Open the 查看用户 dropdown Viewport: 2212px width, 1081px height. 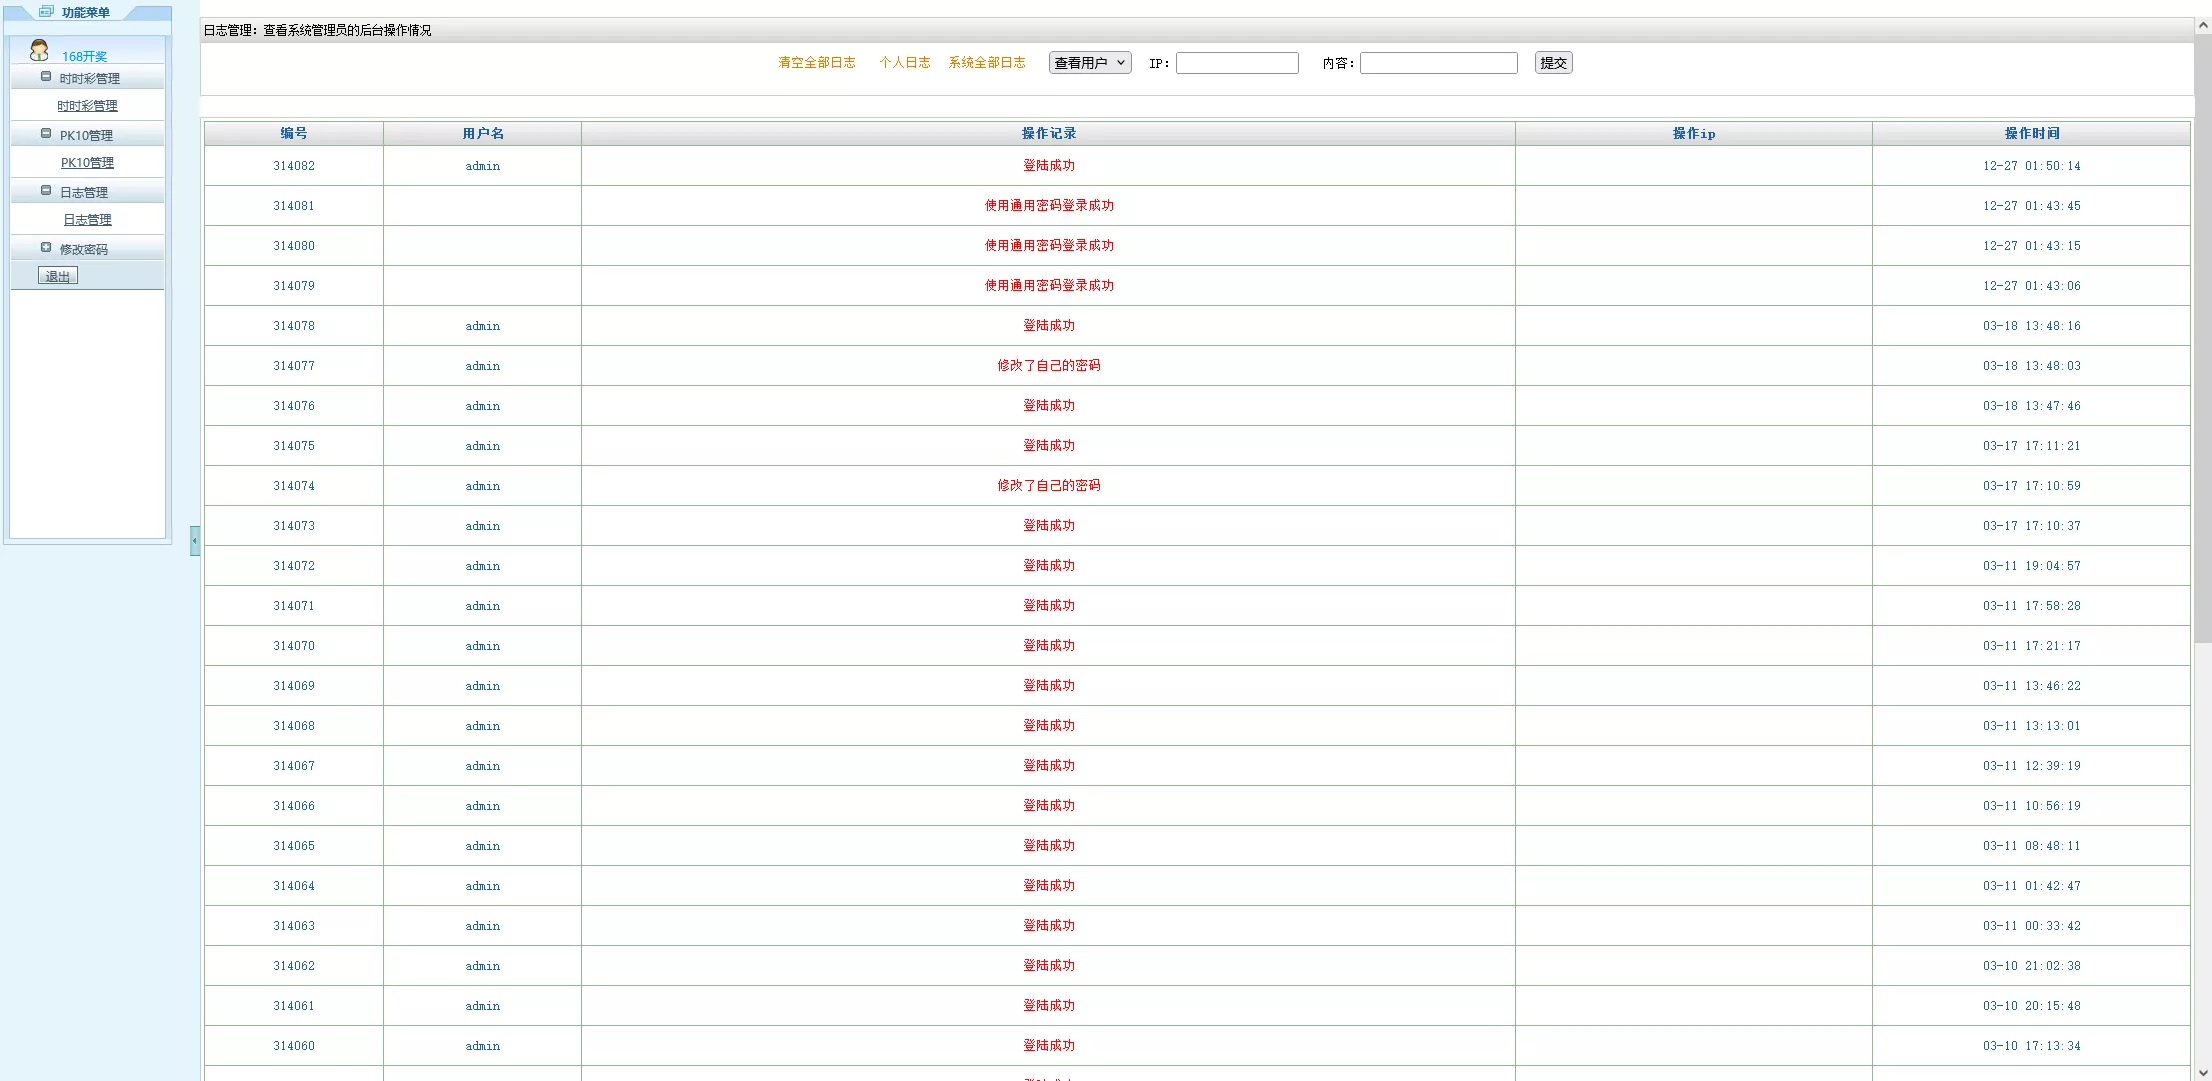pyautogui.click(x=1089, y=63)
